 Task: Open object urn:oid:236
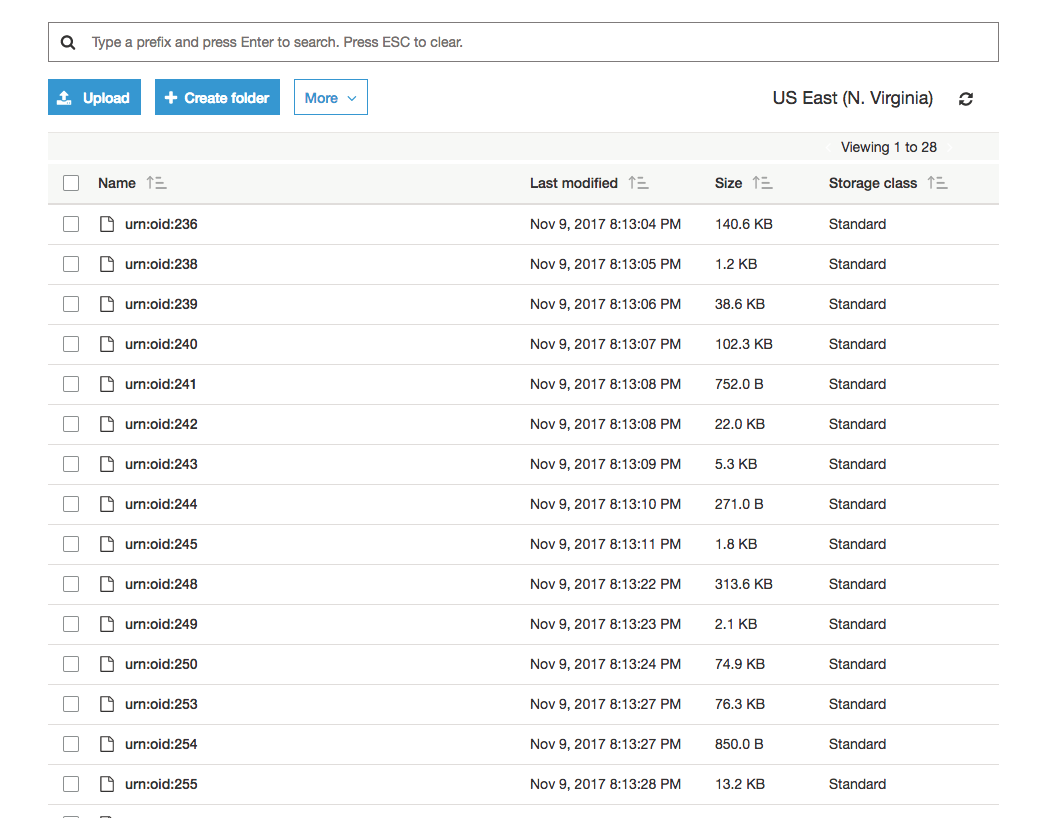pyautogui.click(x=161, y=224)
